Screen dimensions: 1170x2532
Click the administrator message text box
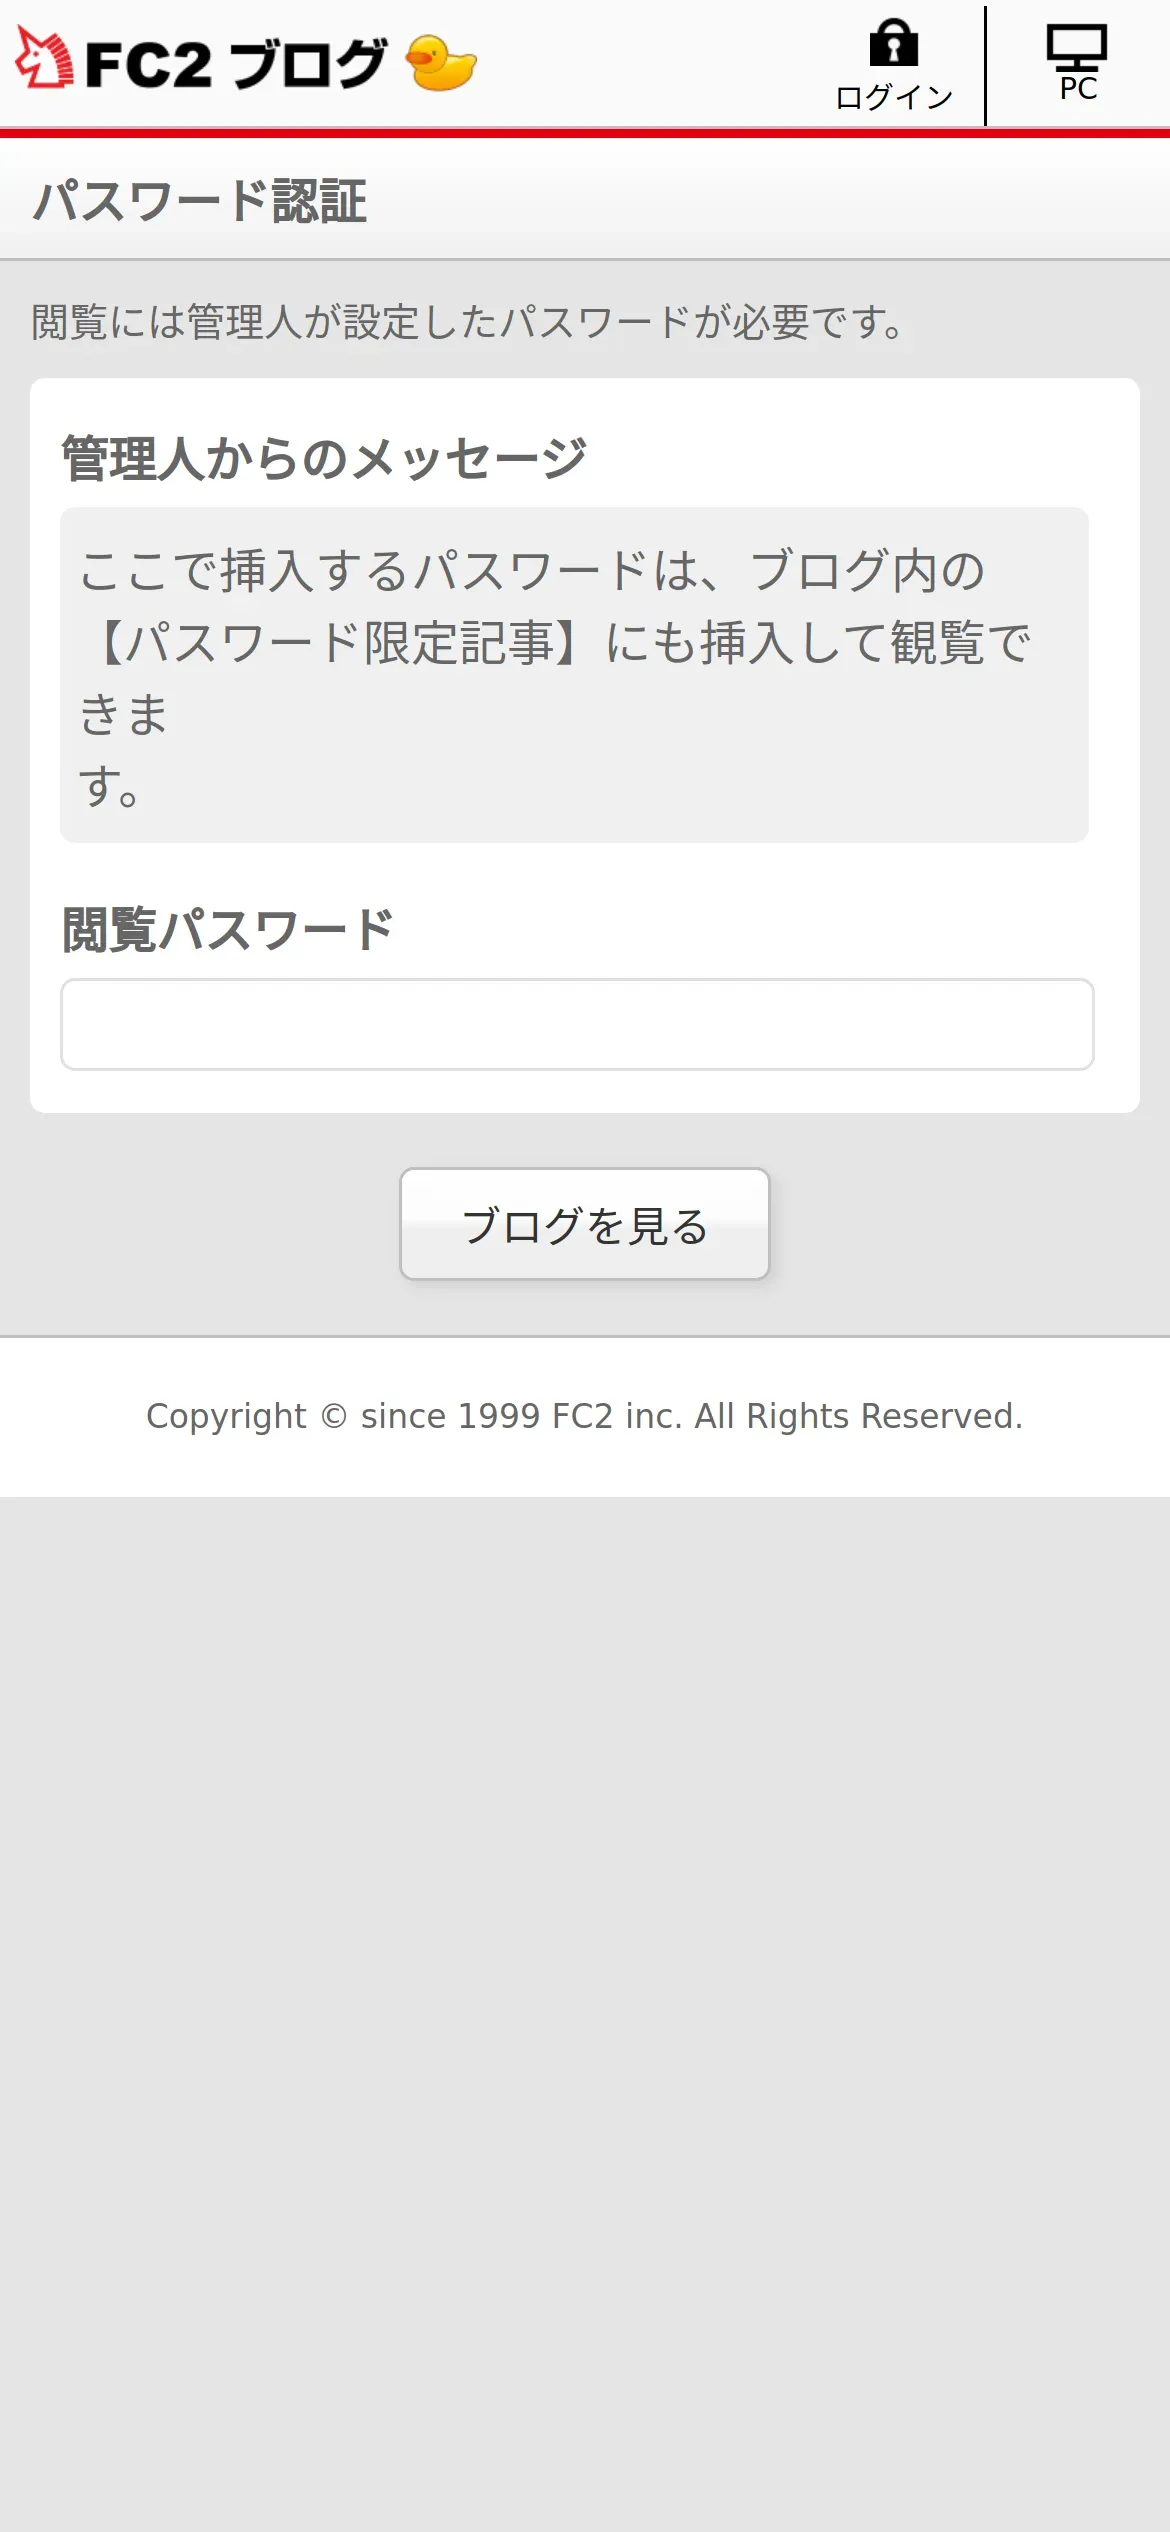click(574, 675)
